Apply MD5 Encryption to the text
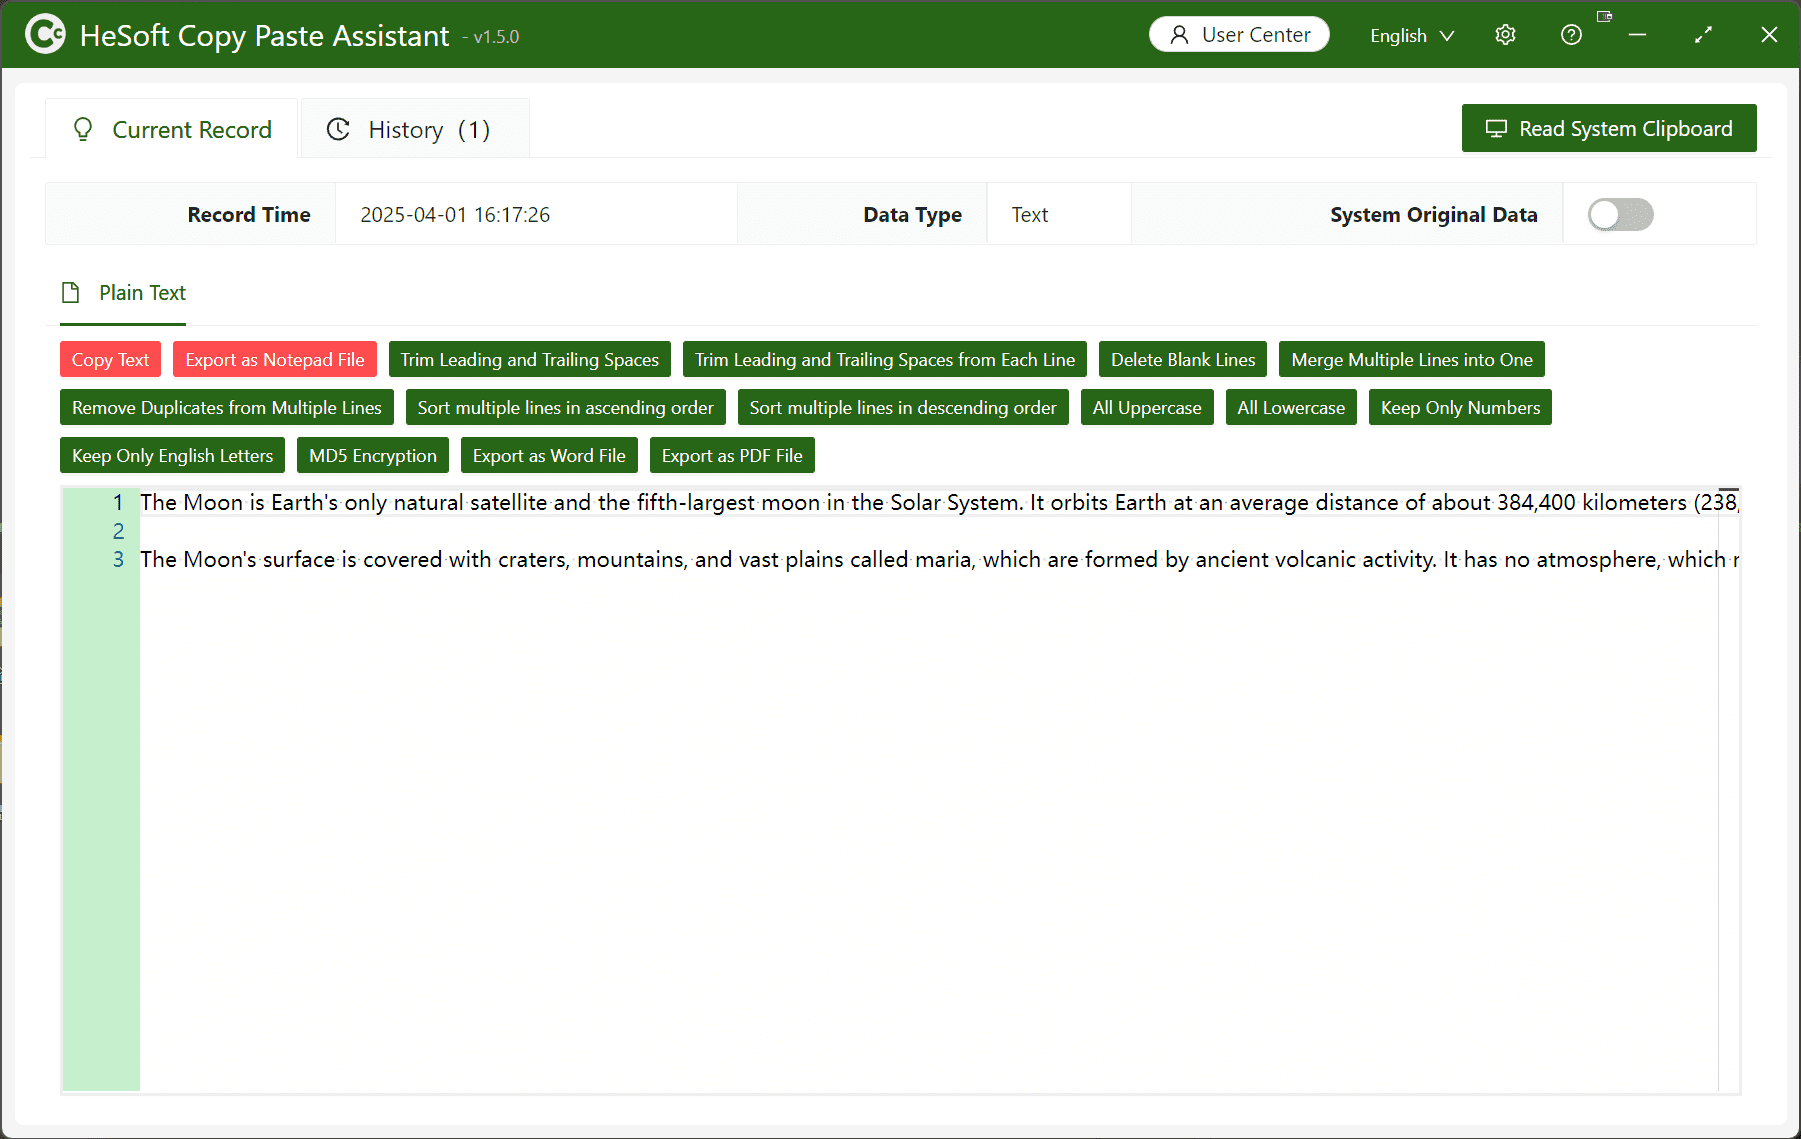1801x1139 pixels. click(372, 455)
